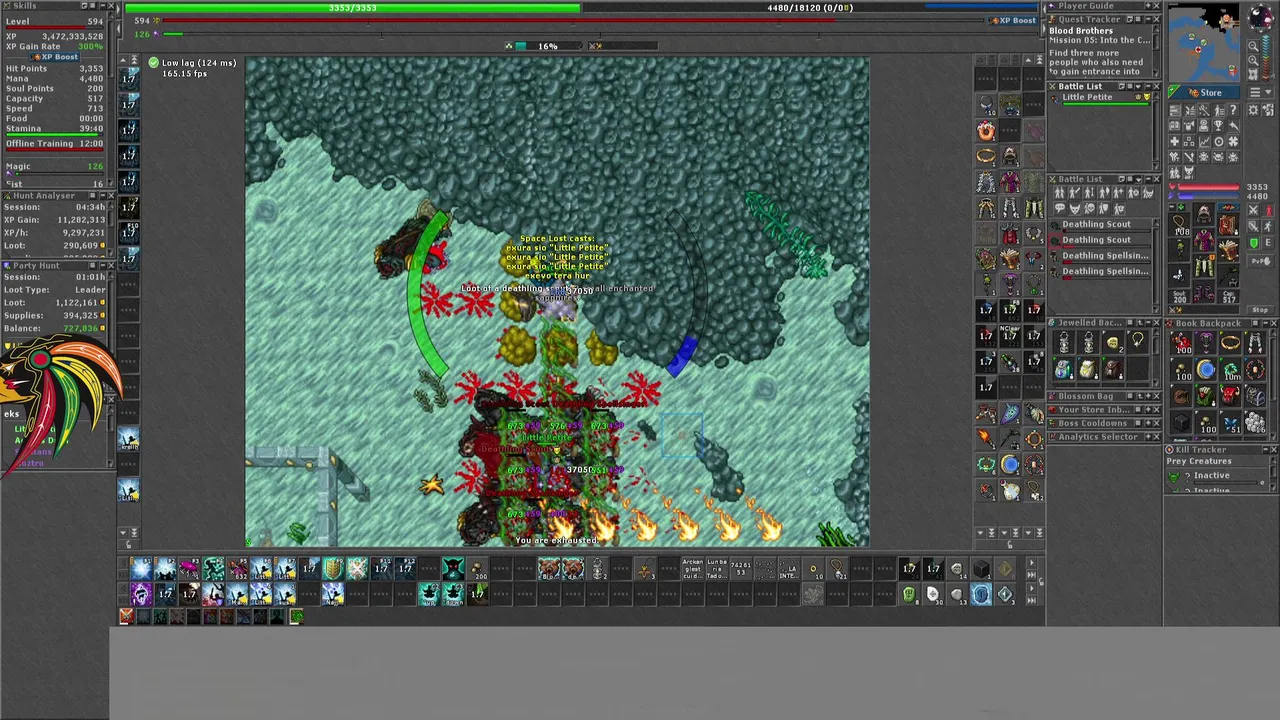The width and height of the screenshot is (1280, 720).
Task: Toggle the crossed swords combat mode button
Action: (x=1253, y=210)
